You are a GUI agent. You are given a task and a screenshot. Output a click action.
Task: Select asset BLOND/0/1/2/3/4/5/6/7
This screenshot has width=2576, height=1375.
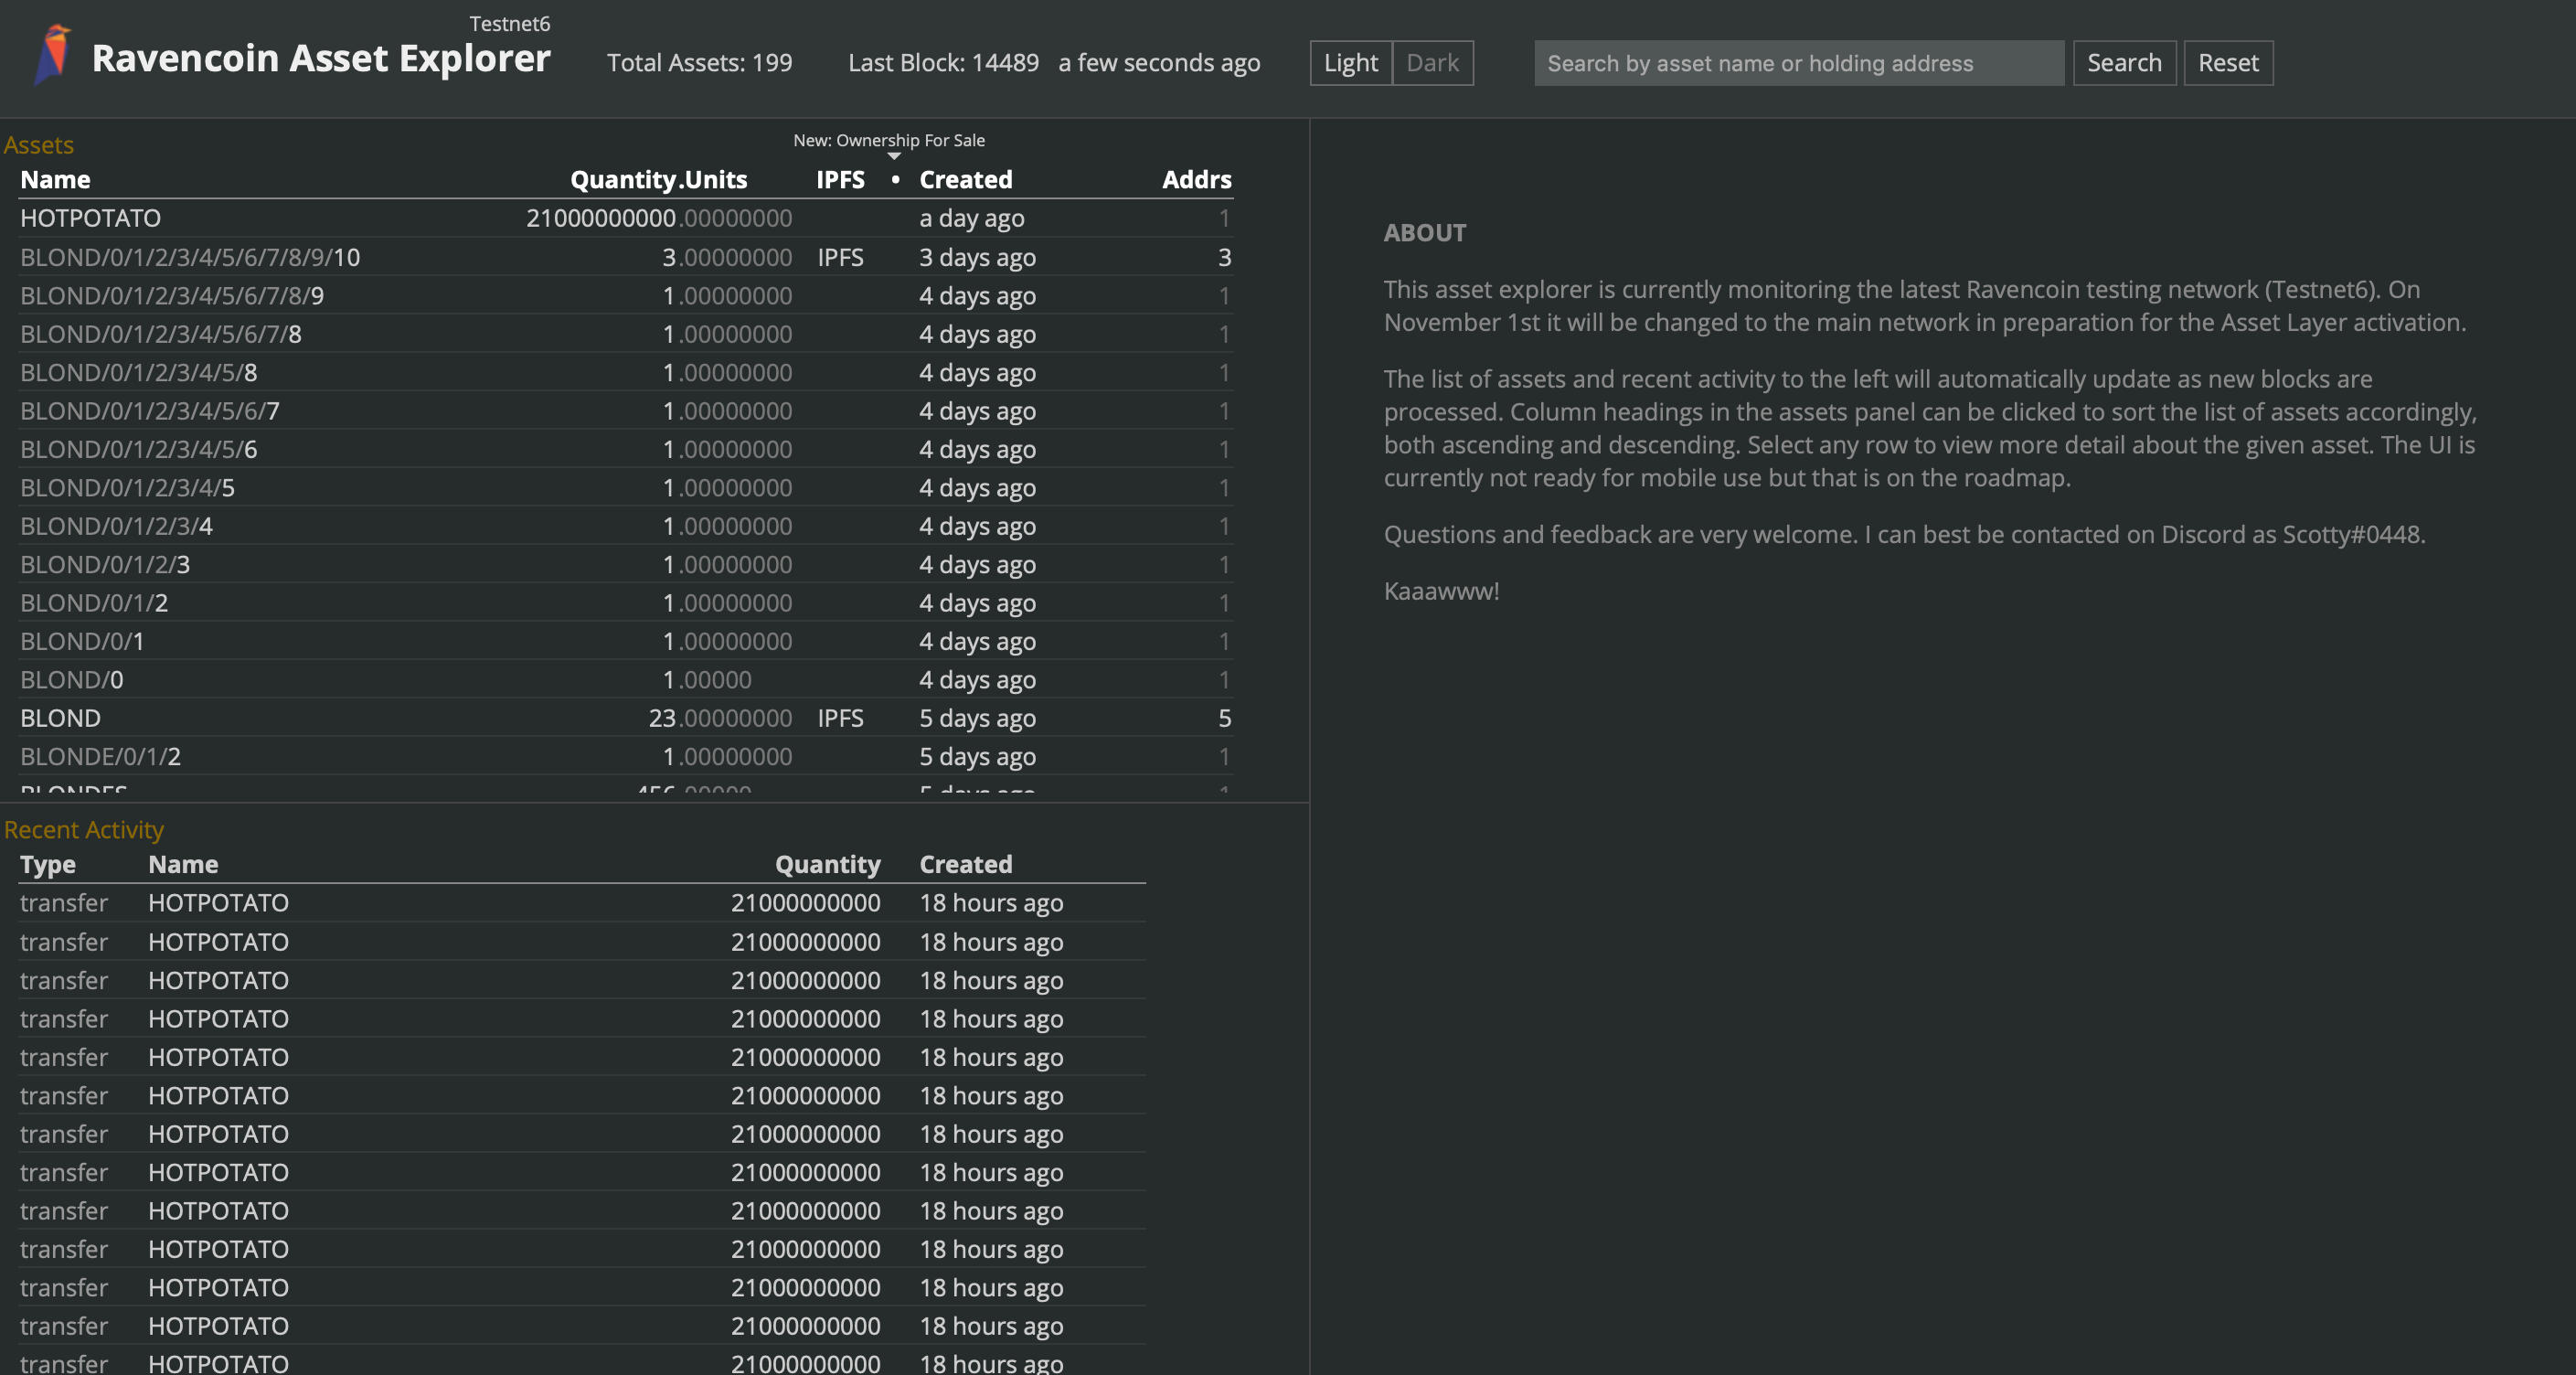[626, 411]
